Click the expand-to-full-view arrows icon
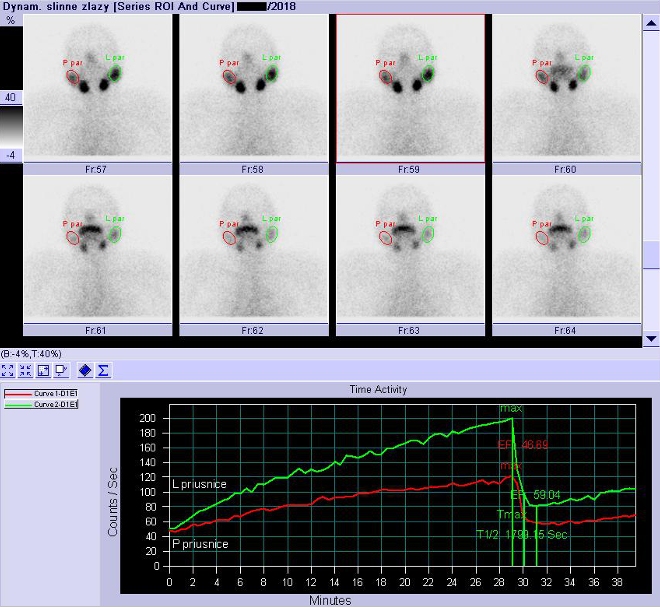The height and width of the screenshot is (607, 660). [8, 370]
